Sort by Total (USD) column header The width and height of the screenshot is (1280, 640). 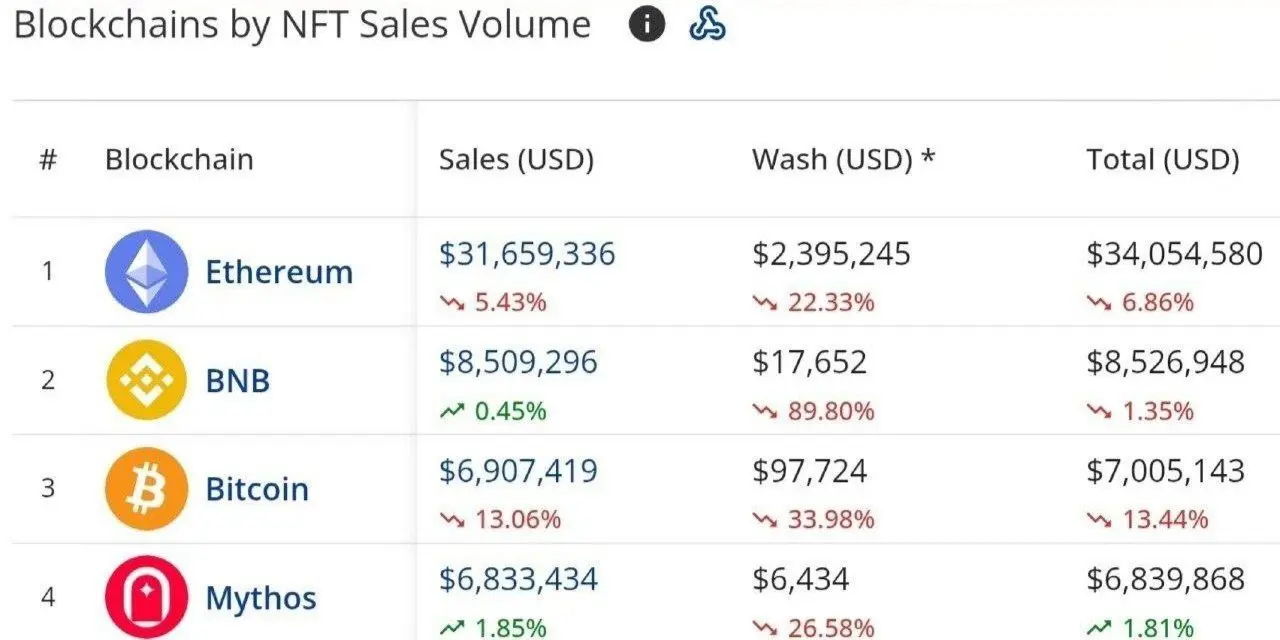coord(1163,160)
